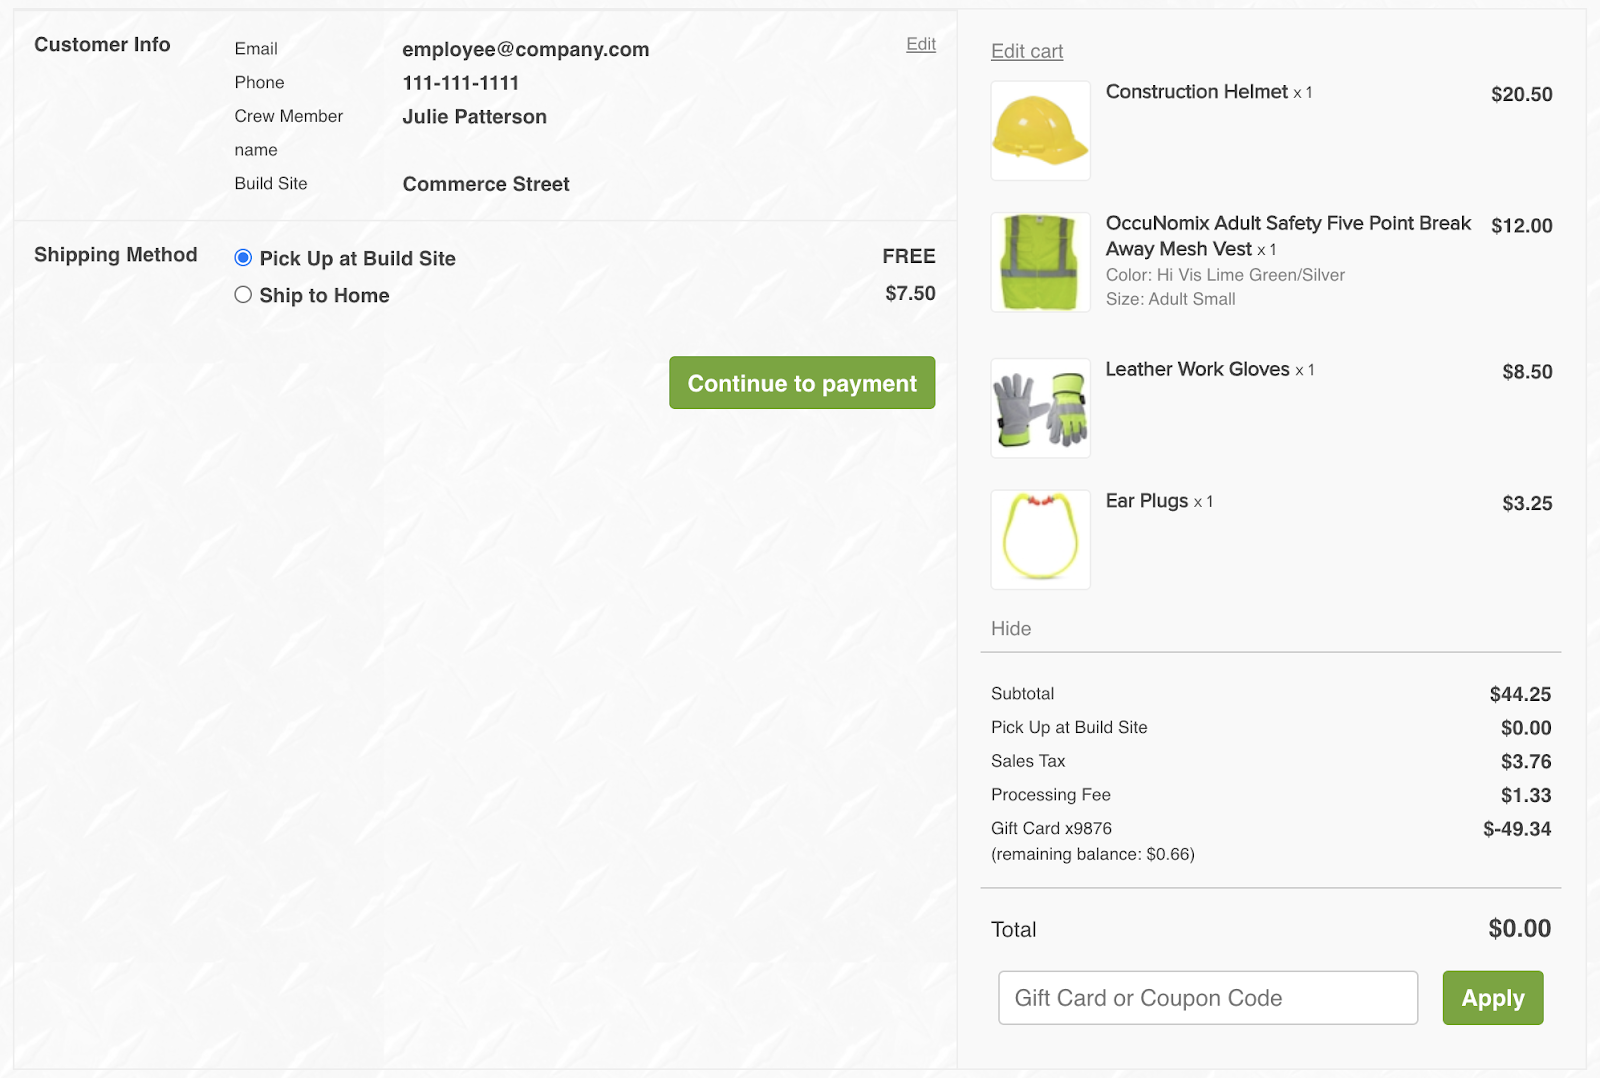
Task: Click the Construction Helmet item title
Action: 1197,92
